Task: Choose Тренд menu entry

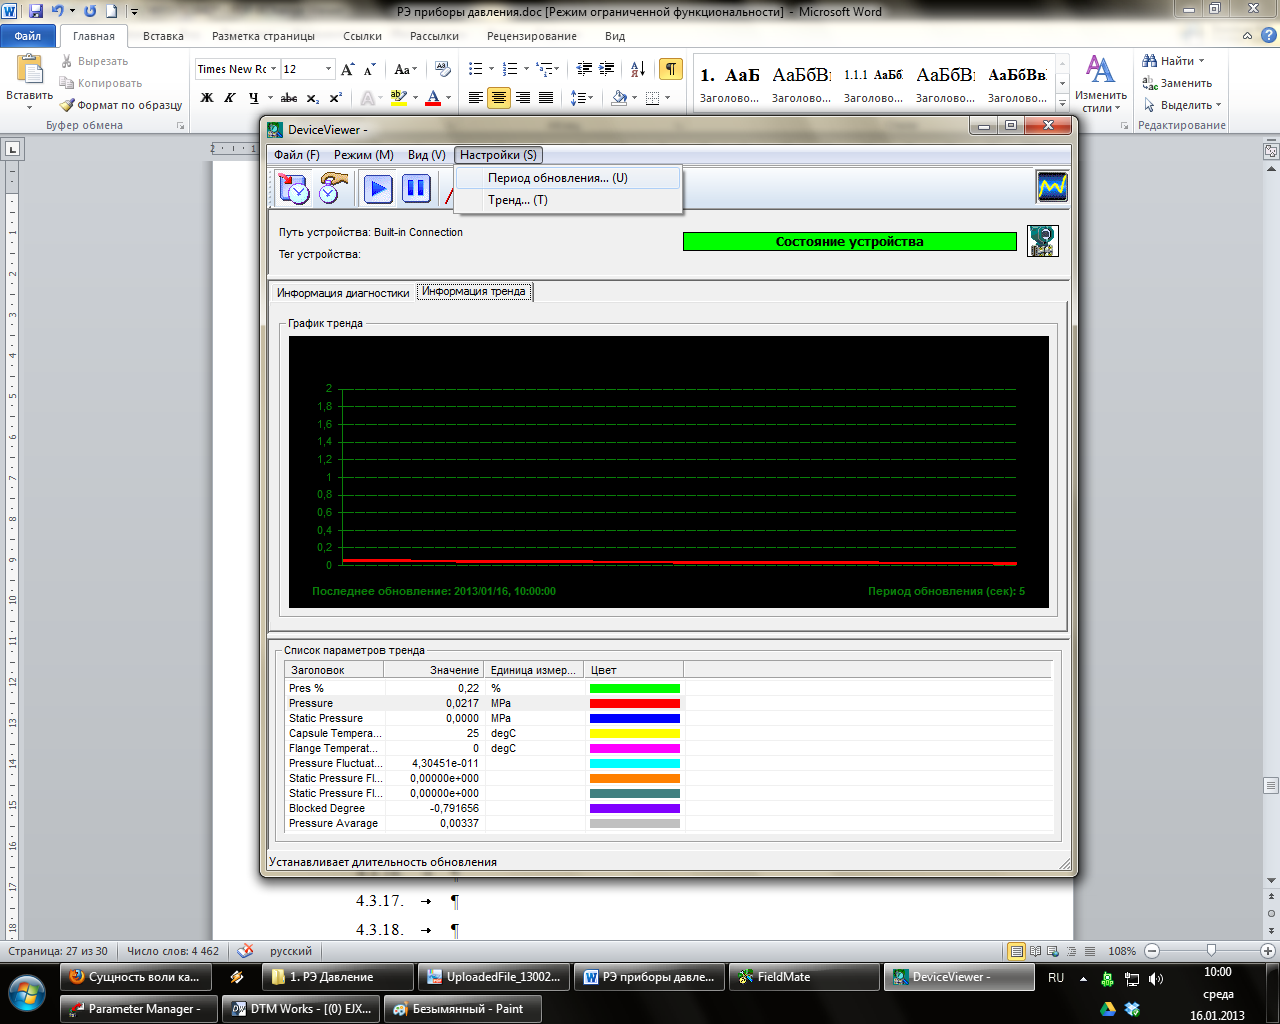Action: click(568, 200)
